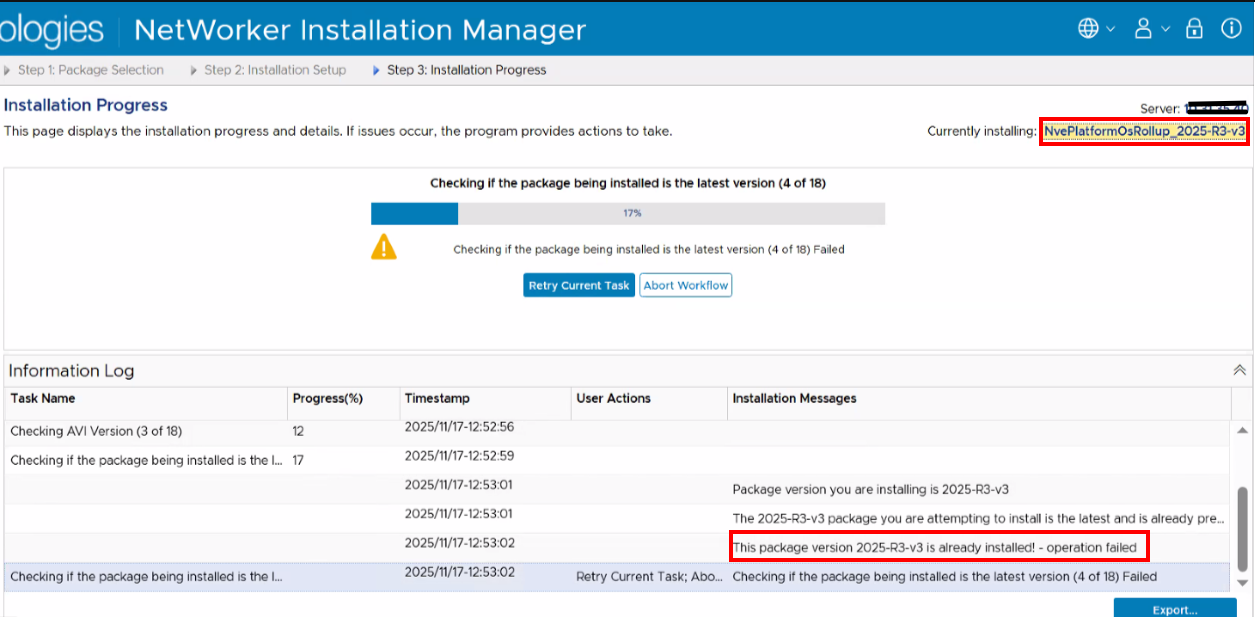The image size is (1255, 617).
Task: Click the Retry Current Task button
Action: 578,285
